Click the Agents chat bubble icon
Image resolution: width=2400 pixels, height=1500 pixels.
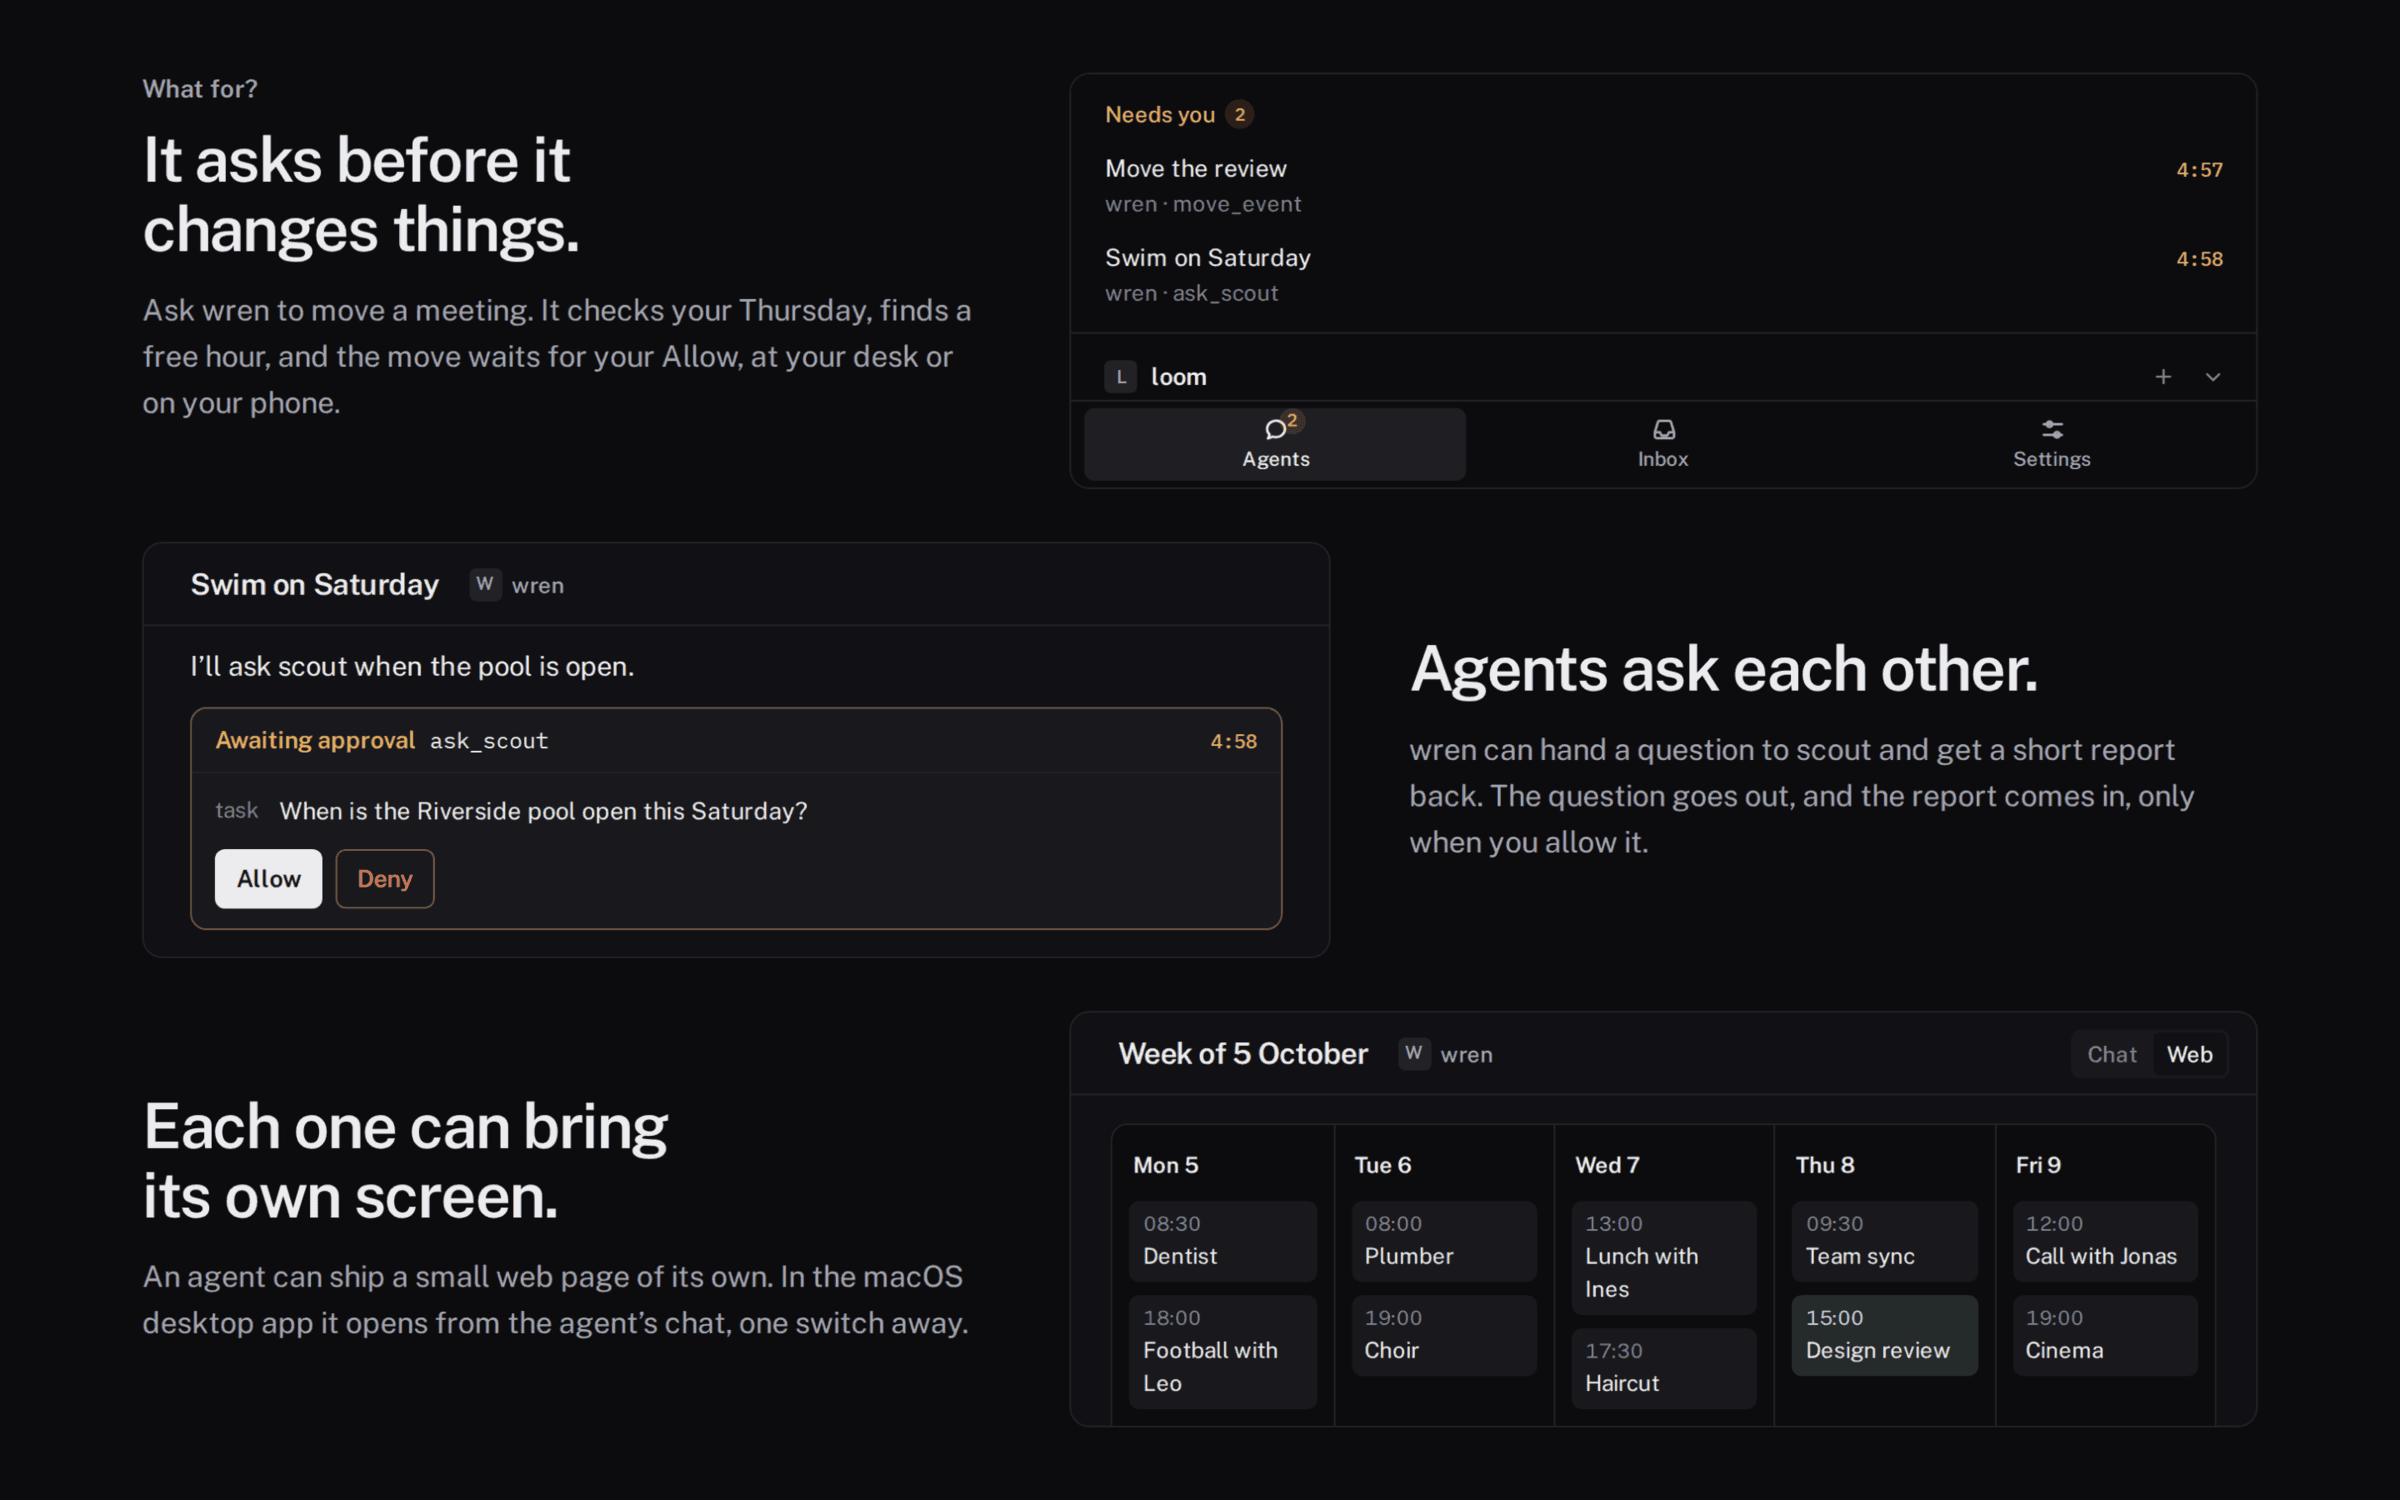click(x=1275, y=429)
